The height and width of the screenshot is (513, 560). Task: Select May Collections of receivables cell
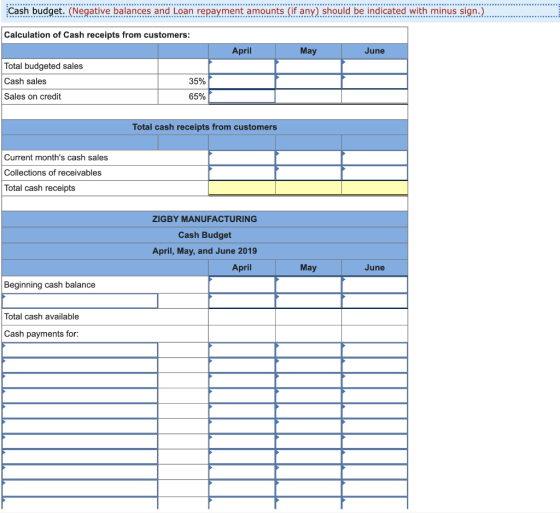pyautogui.click(x=308, y=173)
